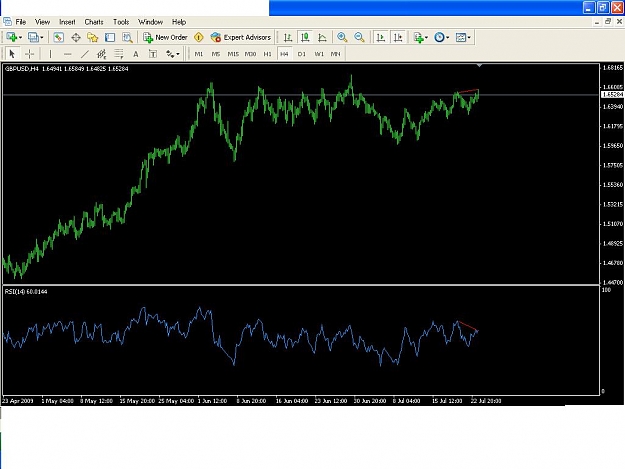This screenshot has width=625, height=469.
Task: Expand the New Chart dropdown arrow
Action: click(x=20, y=38)
